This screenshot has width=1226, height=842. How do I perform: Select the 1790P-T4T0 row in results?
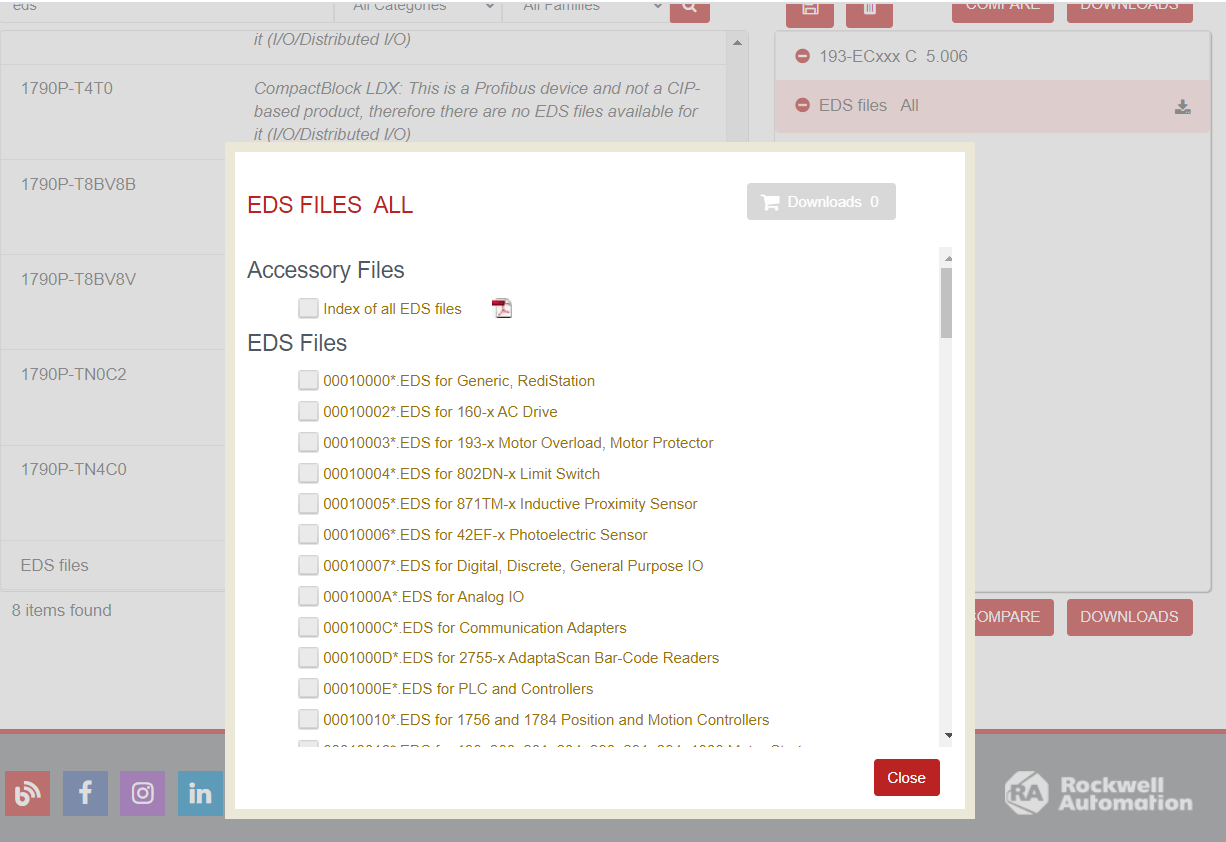pyautogui.click(x=364, y=111)
